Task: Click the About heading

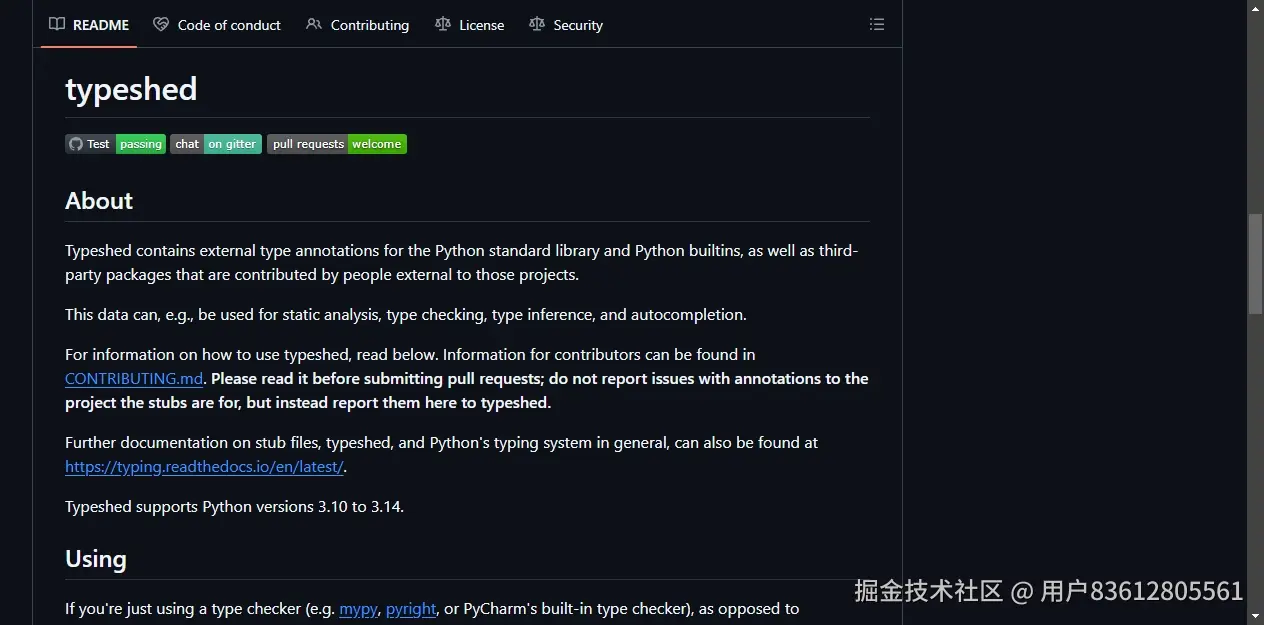Action: [x=99, y=201]
